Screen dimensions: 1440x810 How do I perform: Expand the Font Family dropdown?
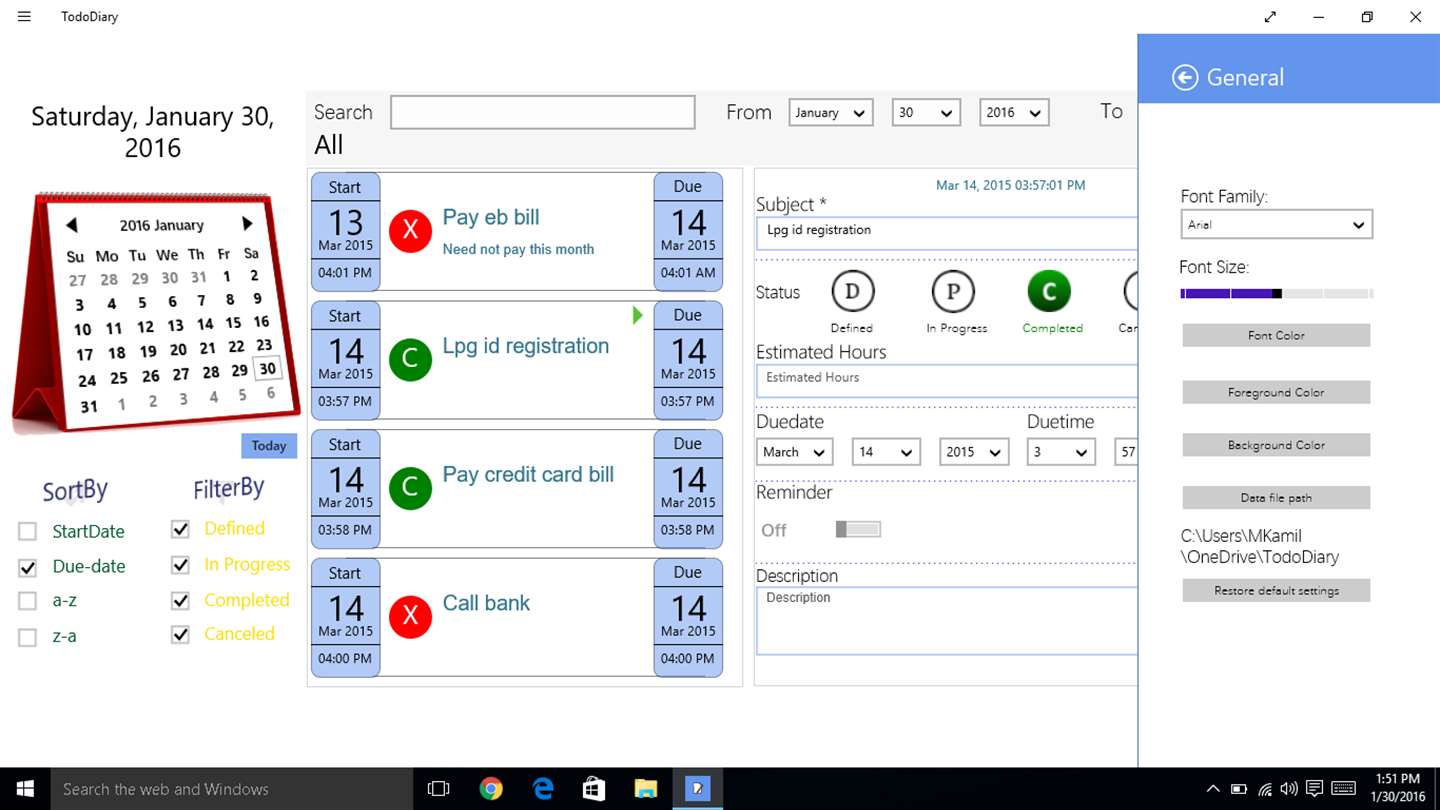pyautogui.click(x=1276, y=225)
